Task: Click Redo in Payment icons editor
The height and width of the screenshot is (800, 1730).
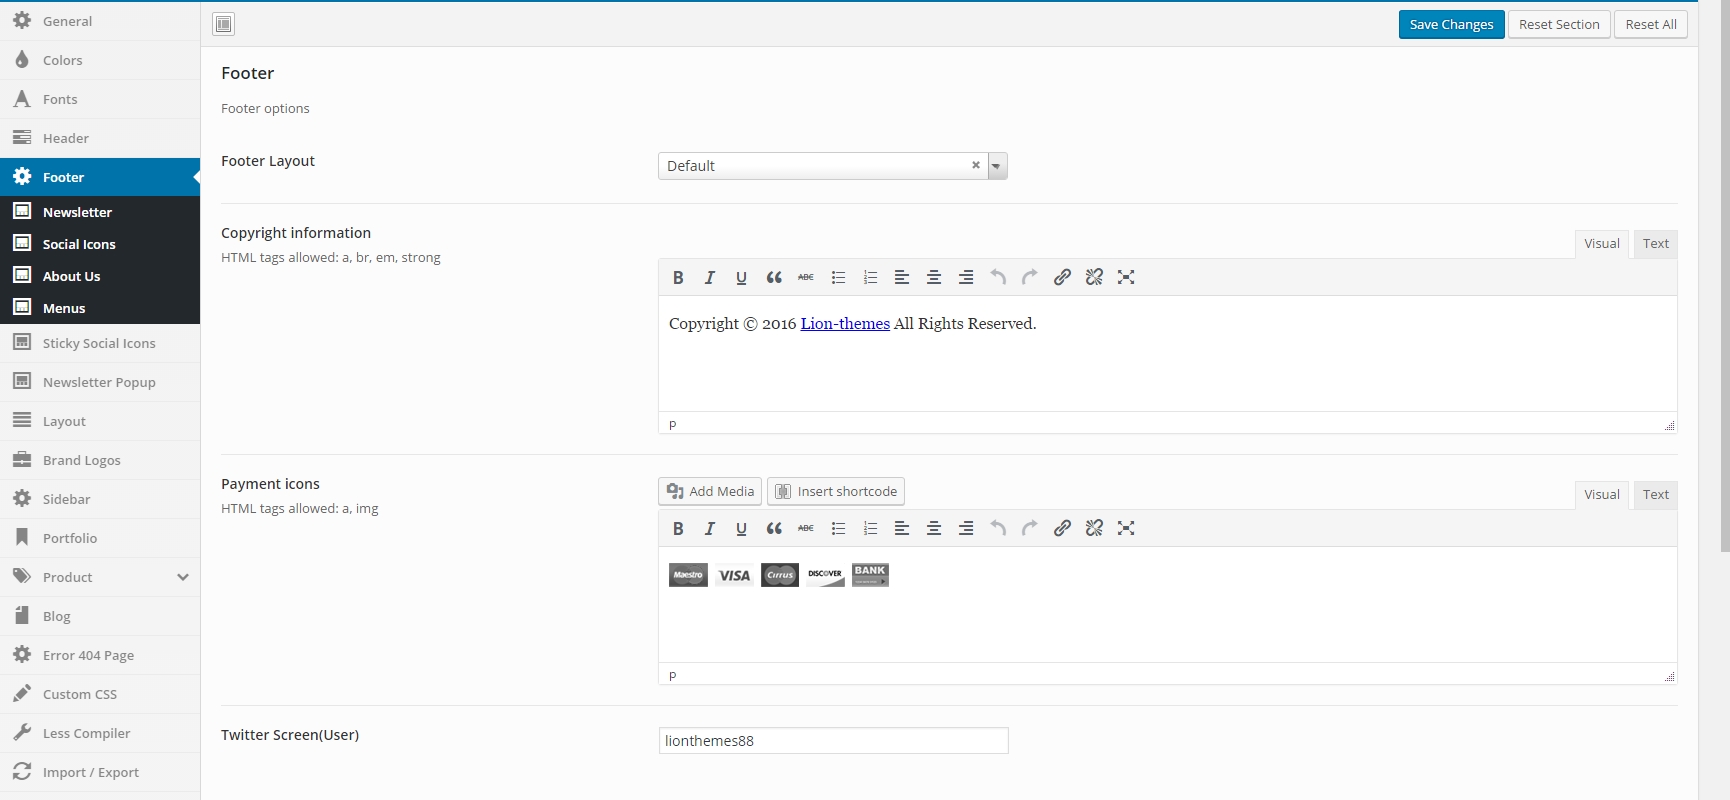Action: point(1030,528)
